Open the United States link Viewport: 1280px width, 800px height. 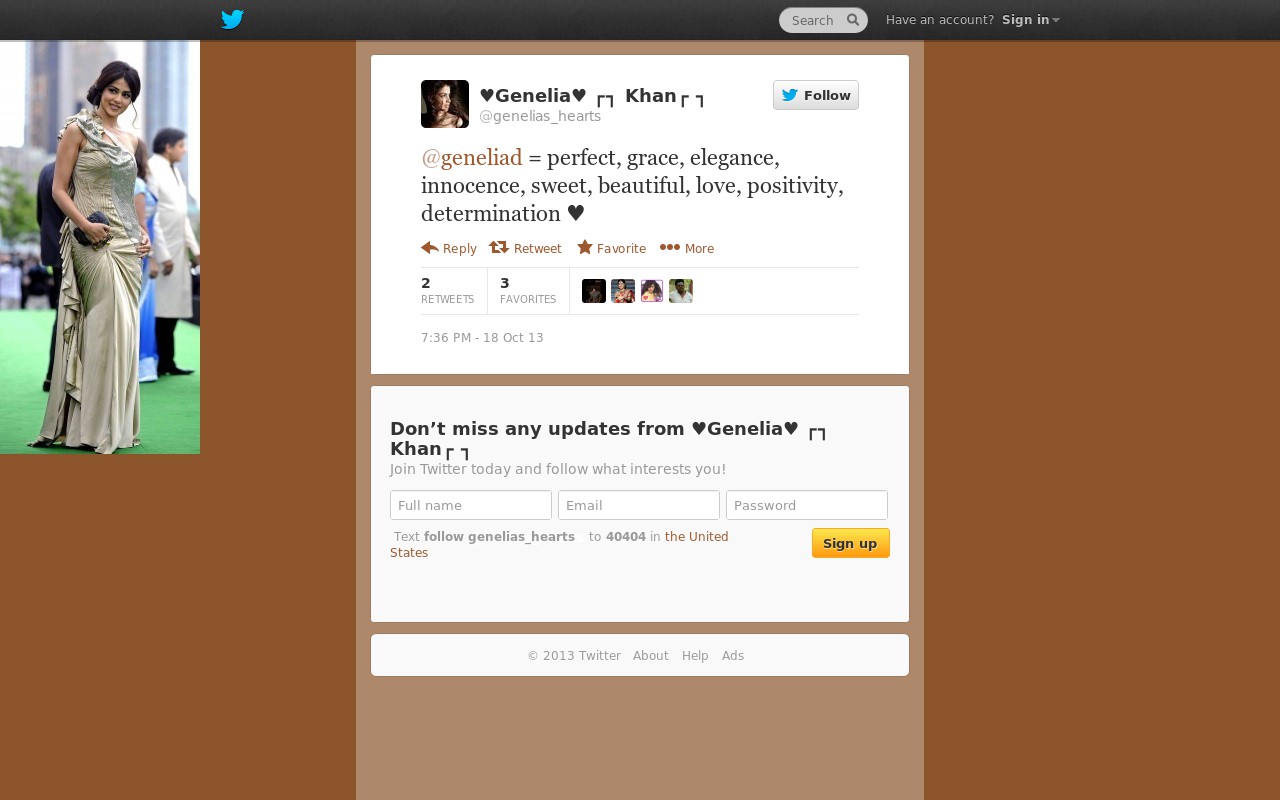click(560, 545)
